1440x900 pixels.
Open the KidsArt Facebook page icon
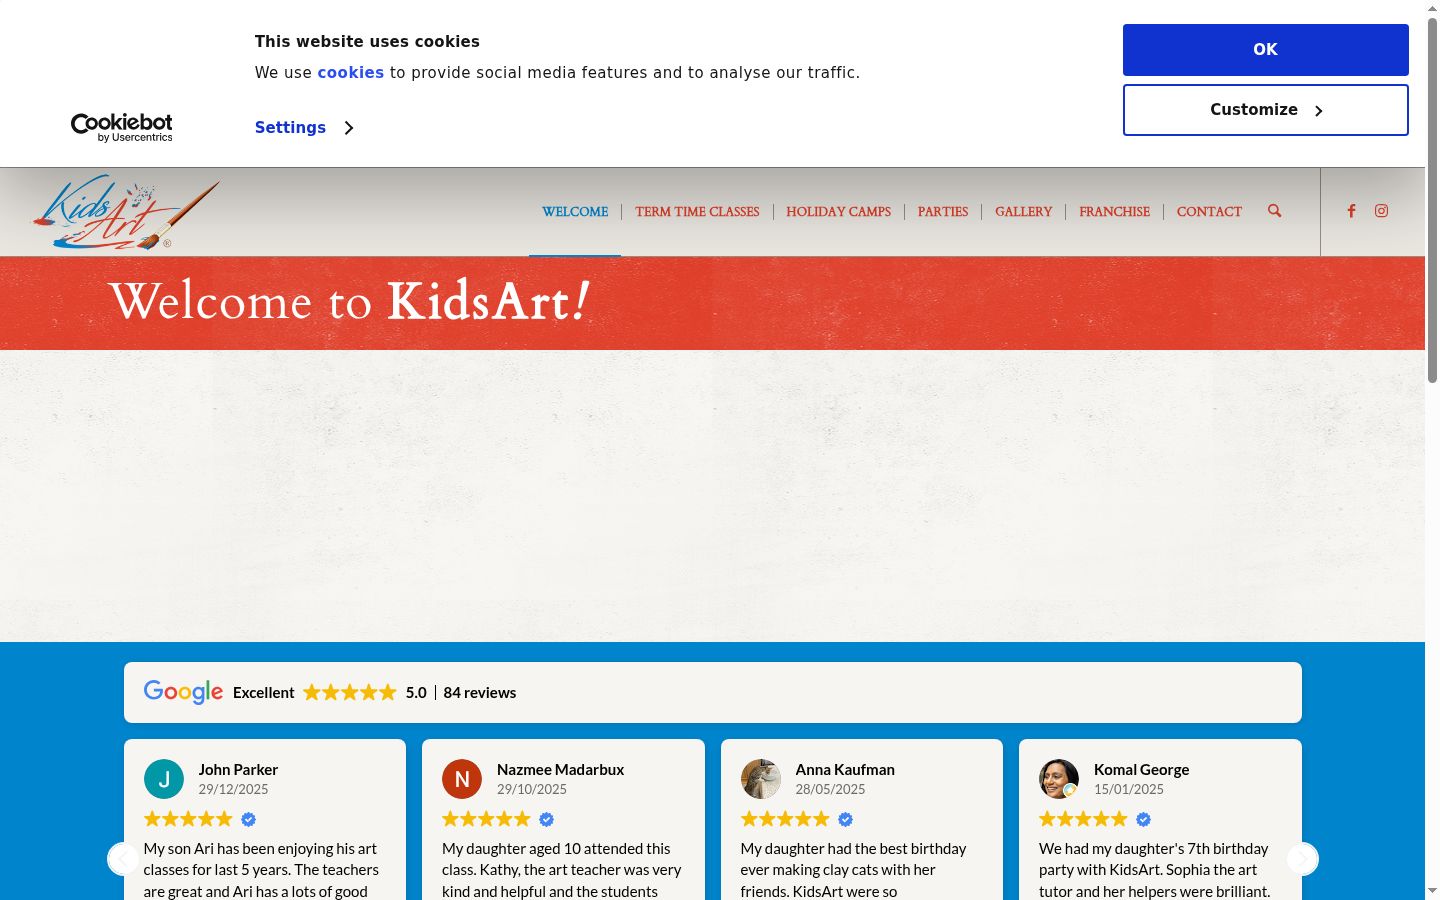tap(1351, 211)
